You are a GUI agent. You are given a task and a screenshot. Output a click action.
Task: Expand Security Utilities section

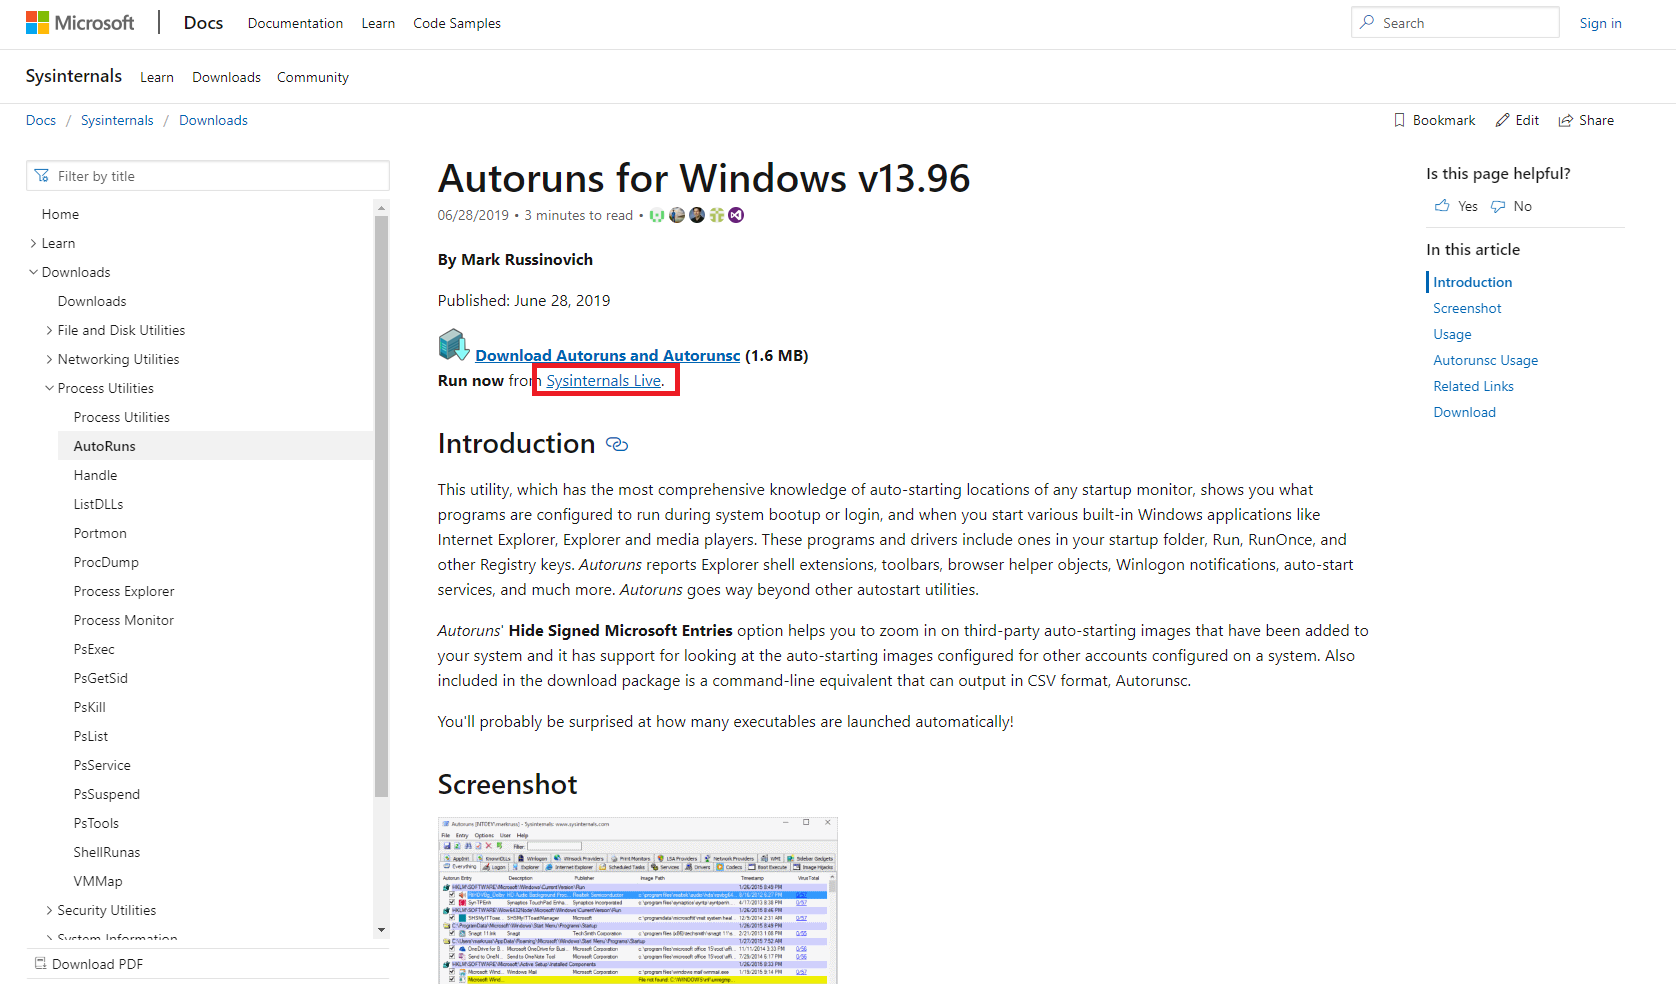[49, 910]
